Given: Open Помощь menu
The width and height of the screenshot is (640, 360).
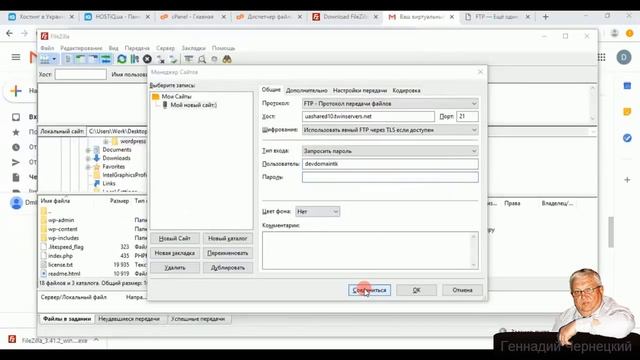Looking at the screenshot, I should [x=223, y=48].
